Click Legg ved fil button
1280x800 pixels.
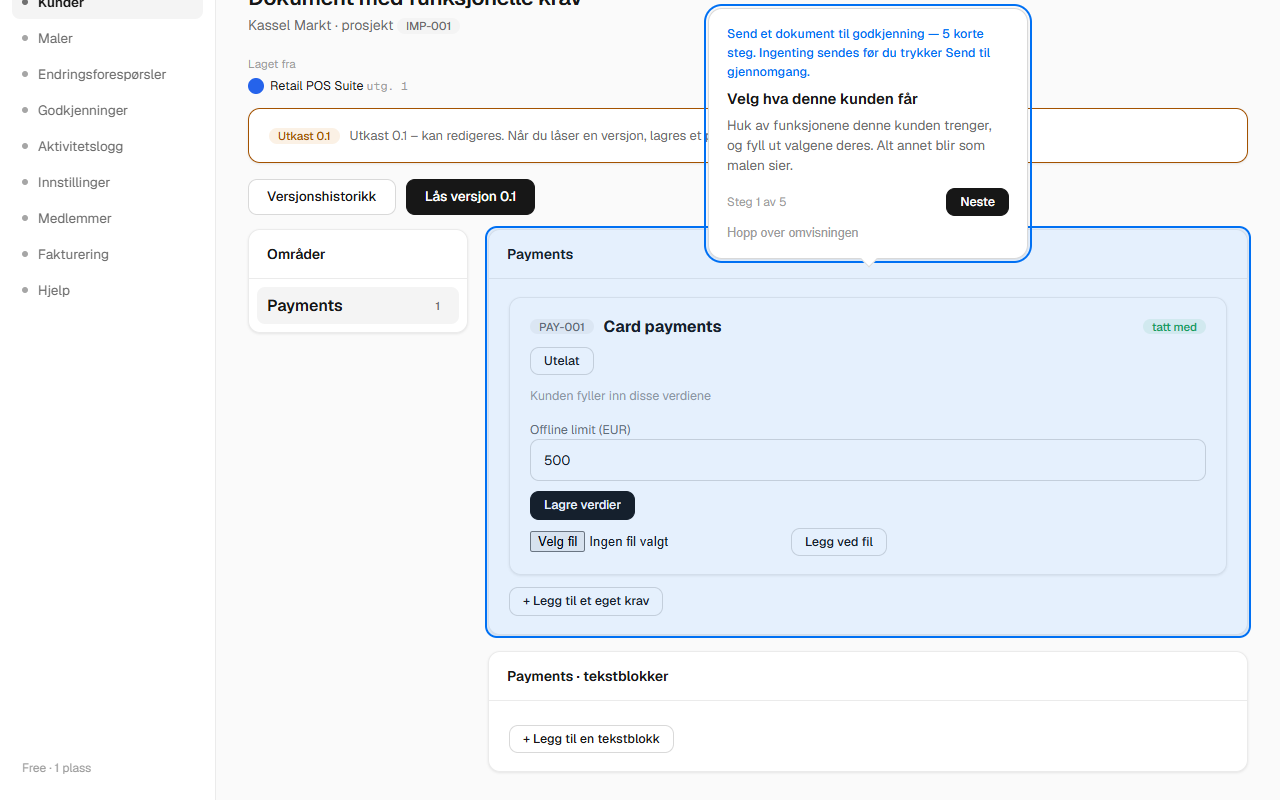click(x=839, y=542)
